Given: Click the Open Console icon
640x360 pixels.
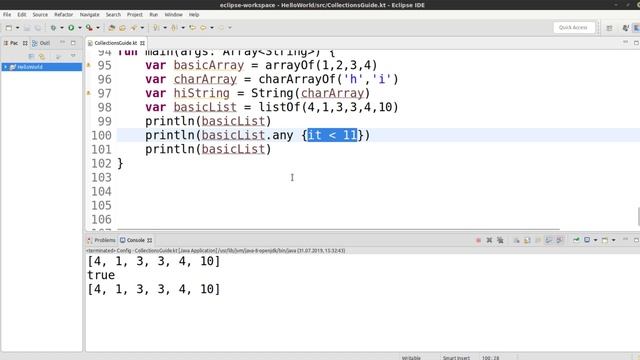Looking at the screenshot, I should 605,240.
